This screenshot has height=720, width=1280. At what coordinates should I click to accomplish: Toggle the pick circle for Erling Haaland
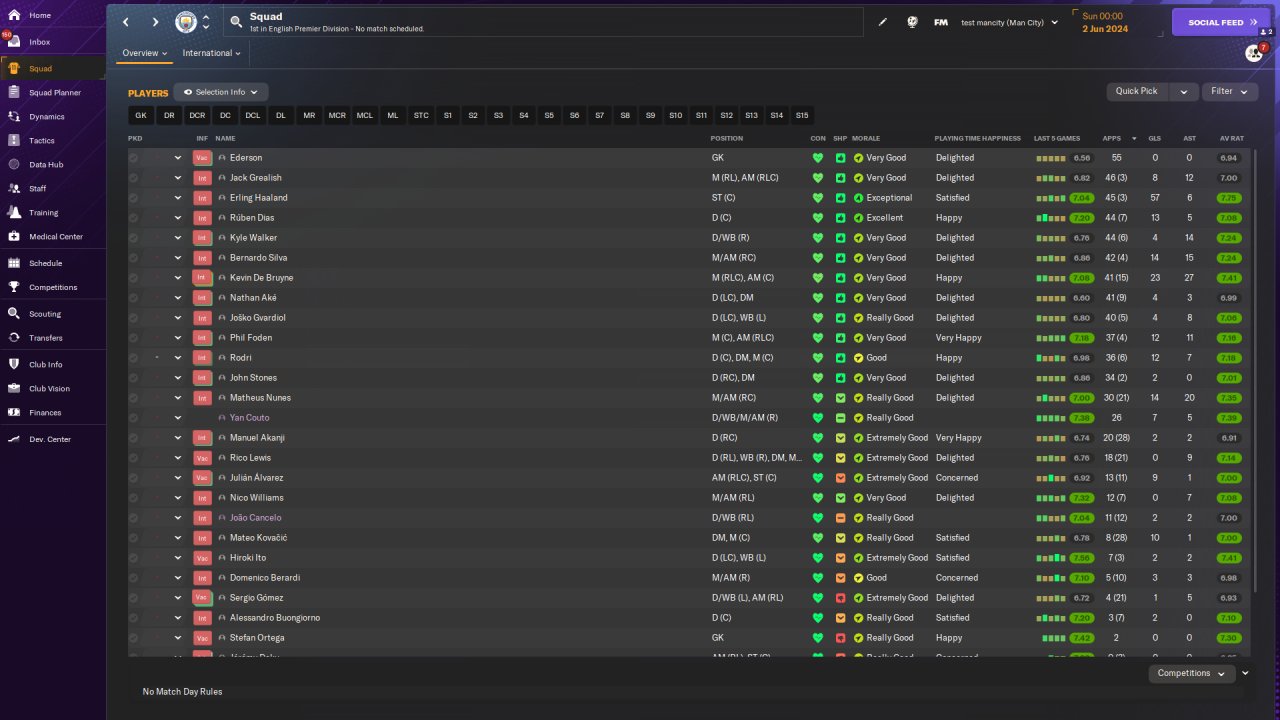(134, 198)
